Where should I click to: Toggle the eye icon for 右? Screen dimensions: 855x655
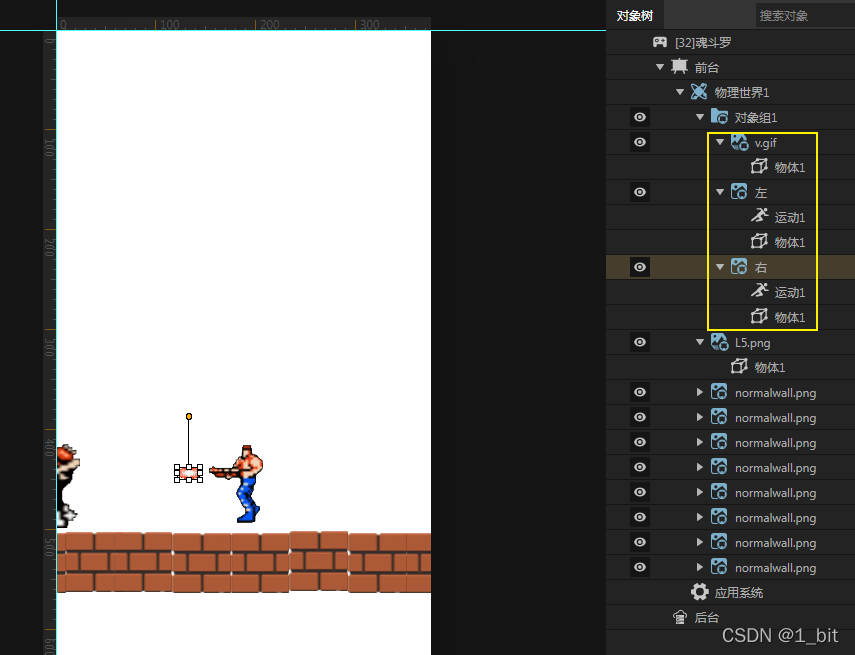(640, 267)
